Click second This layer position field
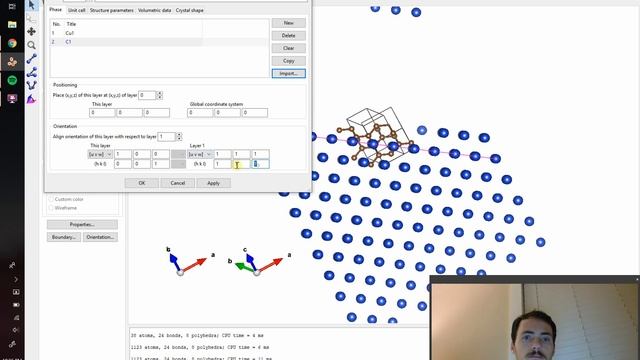640x360 pixels. 129,113
